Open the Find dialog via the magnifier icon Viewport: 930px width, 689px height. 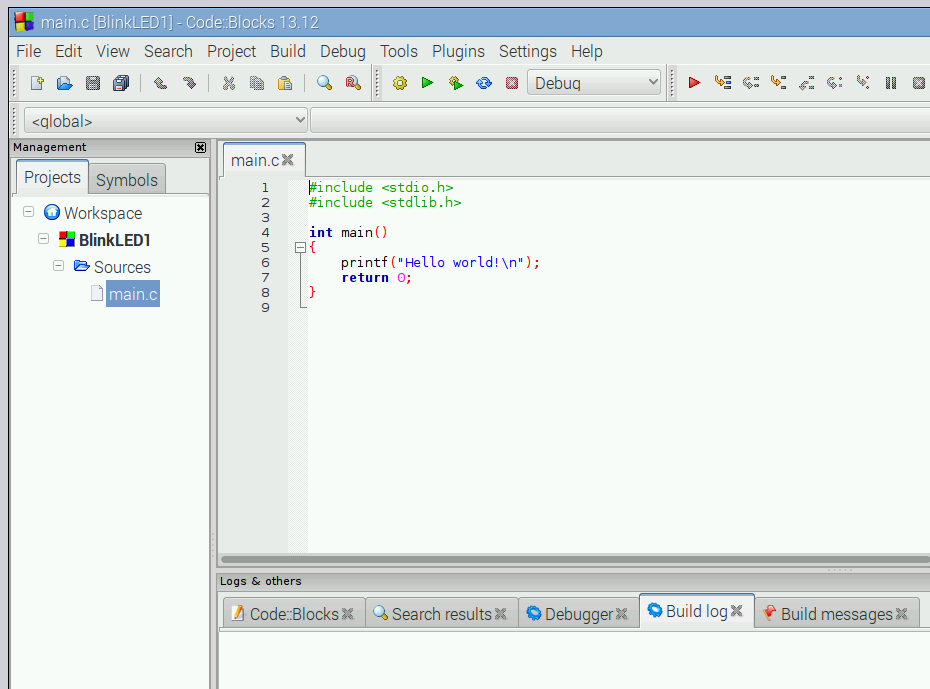323,82
